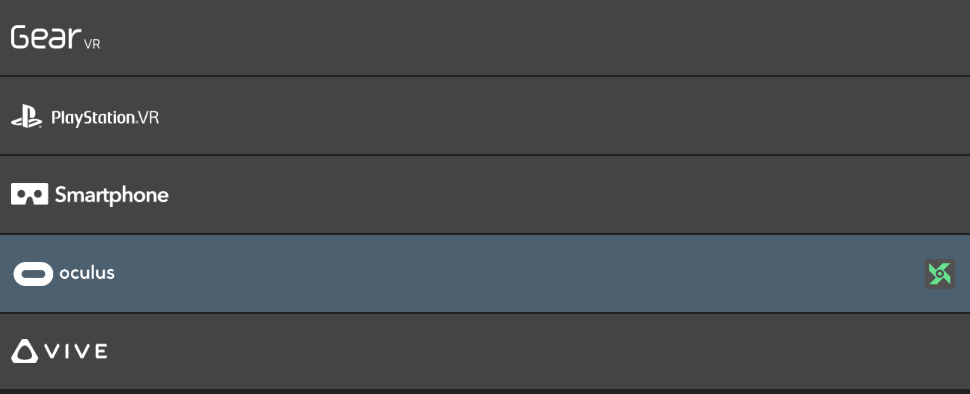The image size is (970, 394).
Task: Click the HTC Vive triangle logo
Action: pos(25,351)
